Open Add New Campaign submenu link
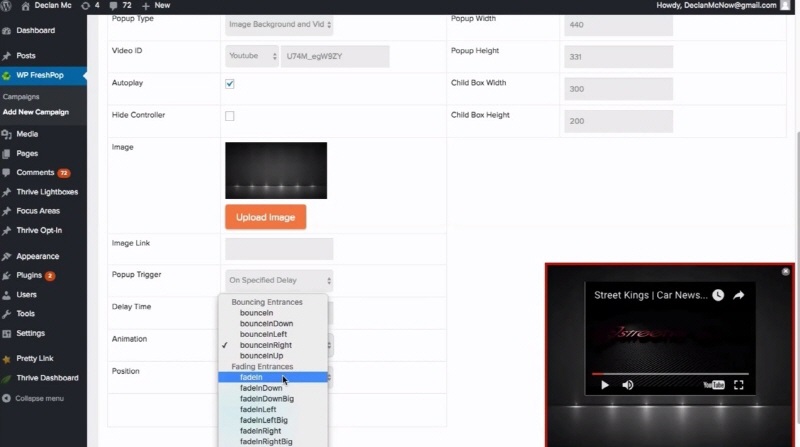 tap(36, 112)
